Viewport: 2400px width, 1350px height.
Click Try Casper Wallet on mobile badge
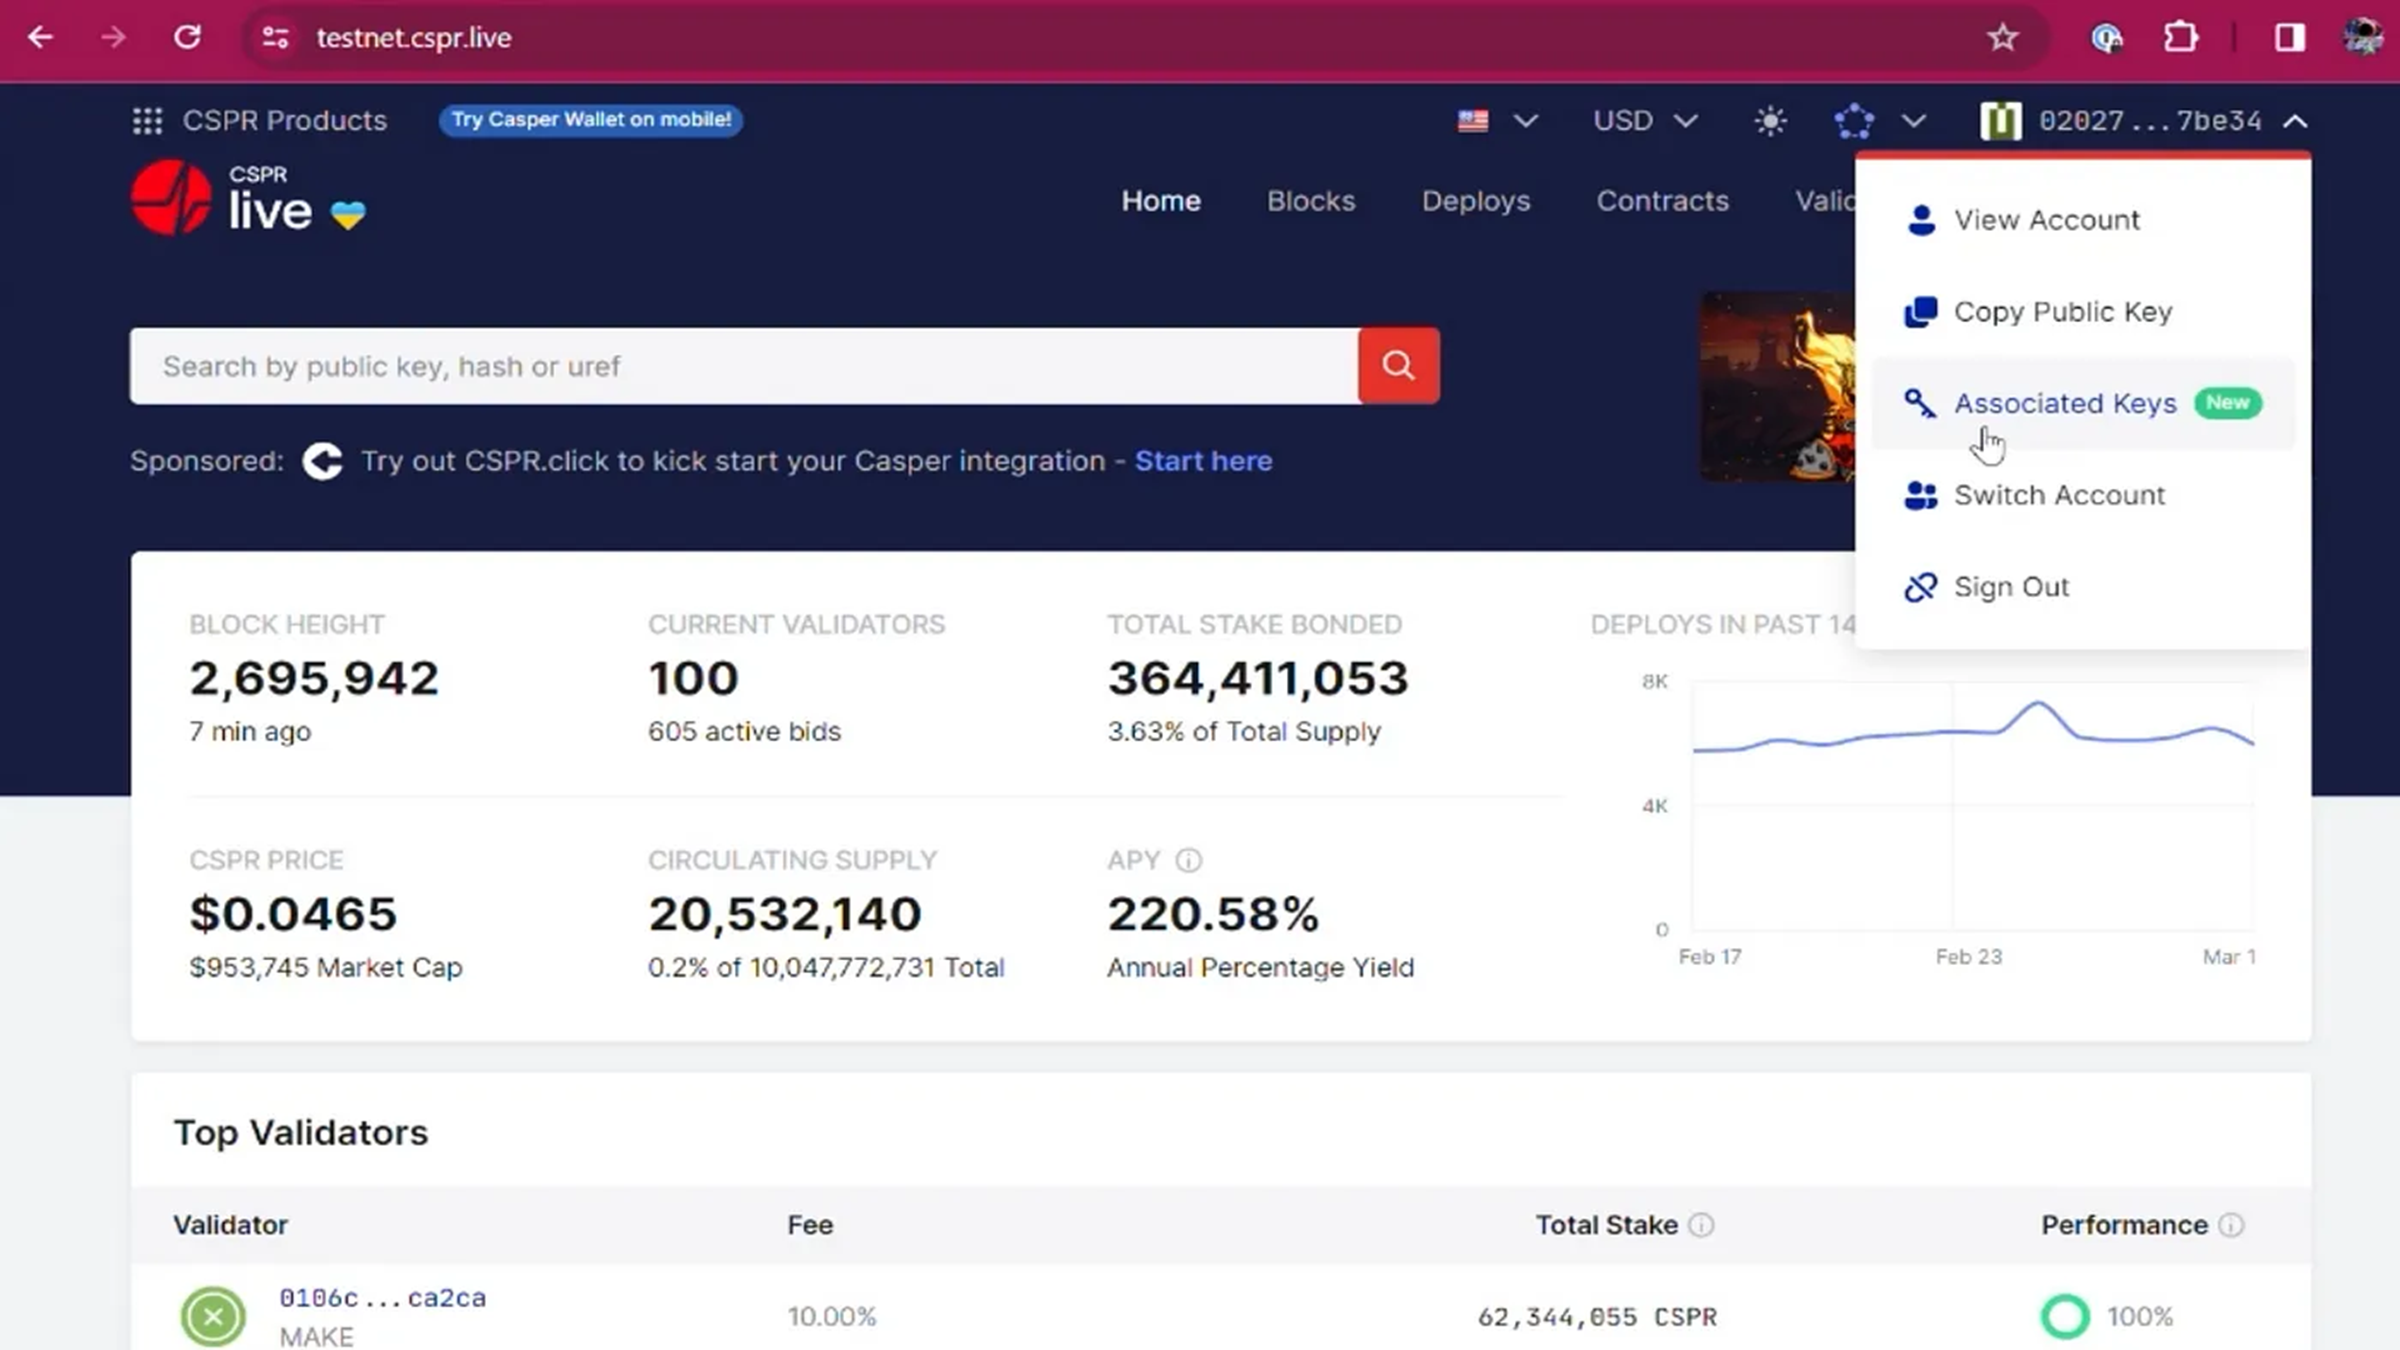(590, 120)
